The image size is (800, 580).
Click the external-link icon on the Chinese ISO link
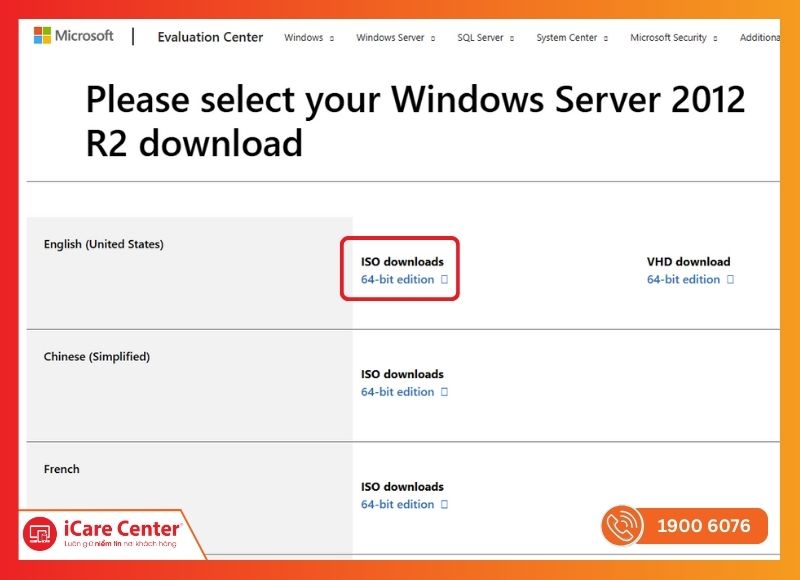pyautogui.click(x=444, y=392)
